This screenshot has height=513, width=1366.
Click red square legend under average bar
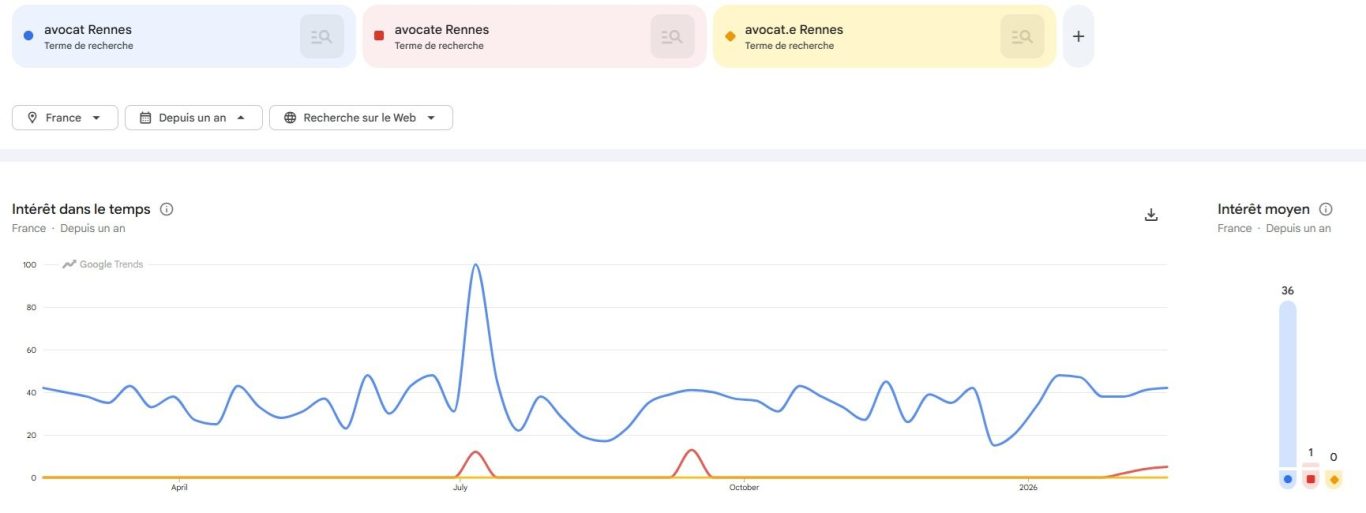pyautogui.click(x=1311, y=480)
